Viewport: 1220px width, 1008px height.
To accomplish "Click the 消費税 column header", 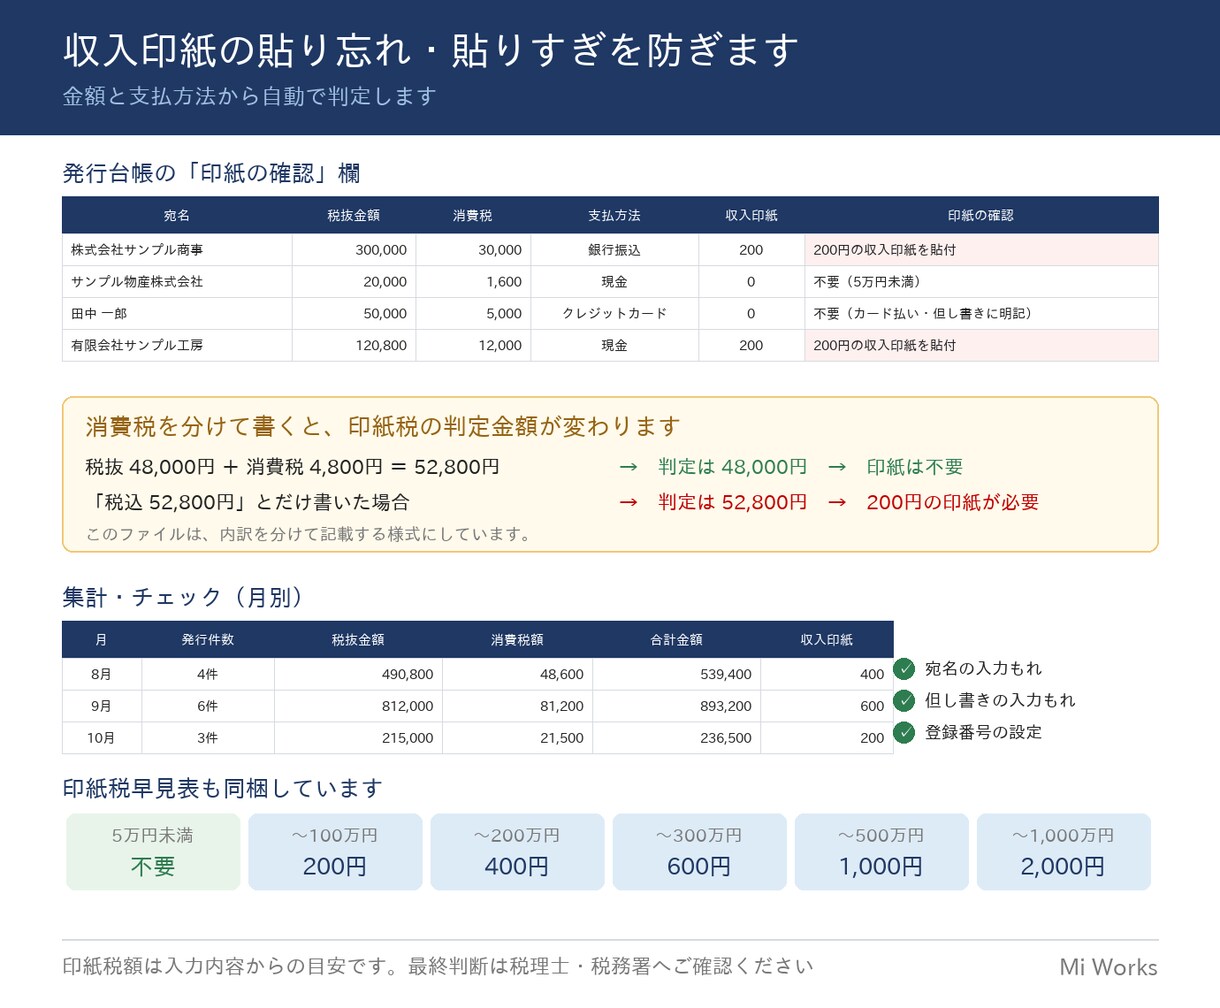I will click(x=473, y=215).
